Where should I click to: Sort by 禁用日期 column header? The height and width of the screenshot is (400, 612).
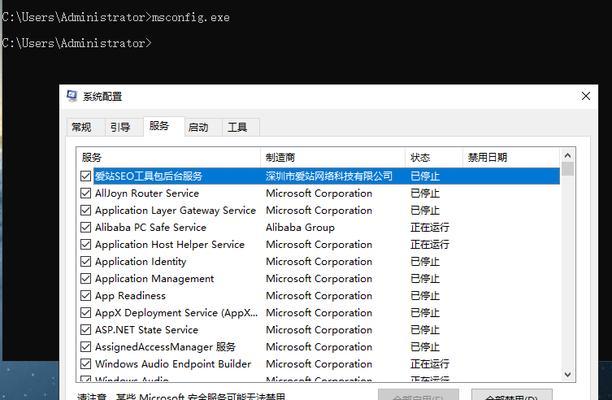(511, 157)
